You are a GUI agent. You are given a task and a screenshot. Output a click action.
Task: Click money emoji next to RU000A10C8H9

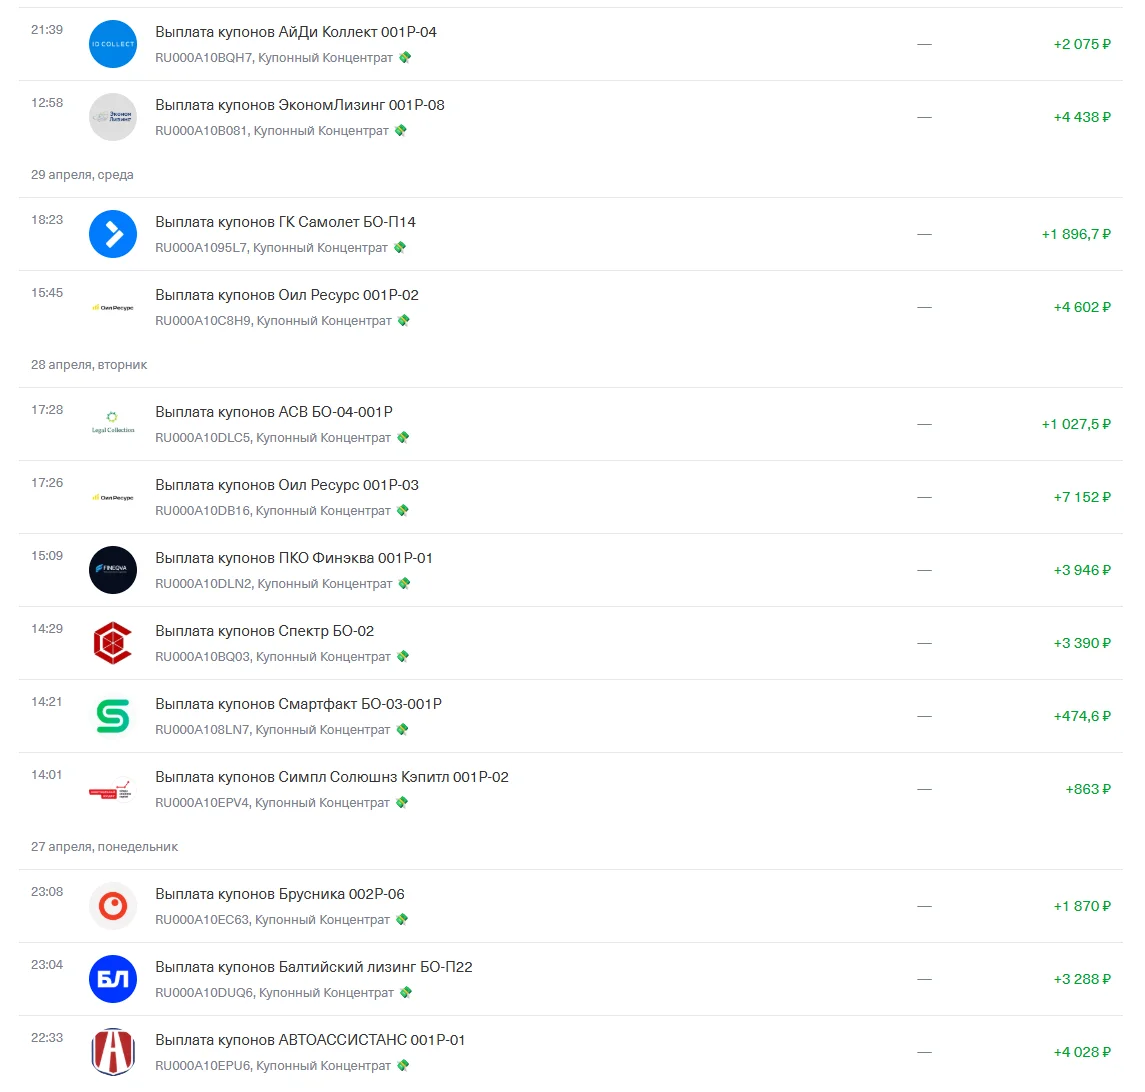pos(404,320)
